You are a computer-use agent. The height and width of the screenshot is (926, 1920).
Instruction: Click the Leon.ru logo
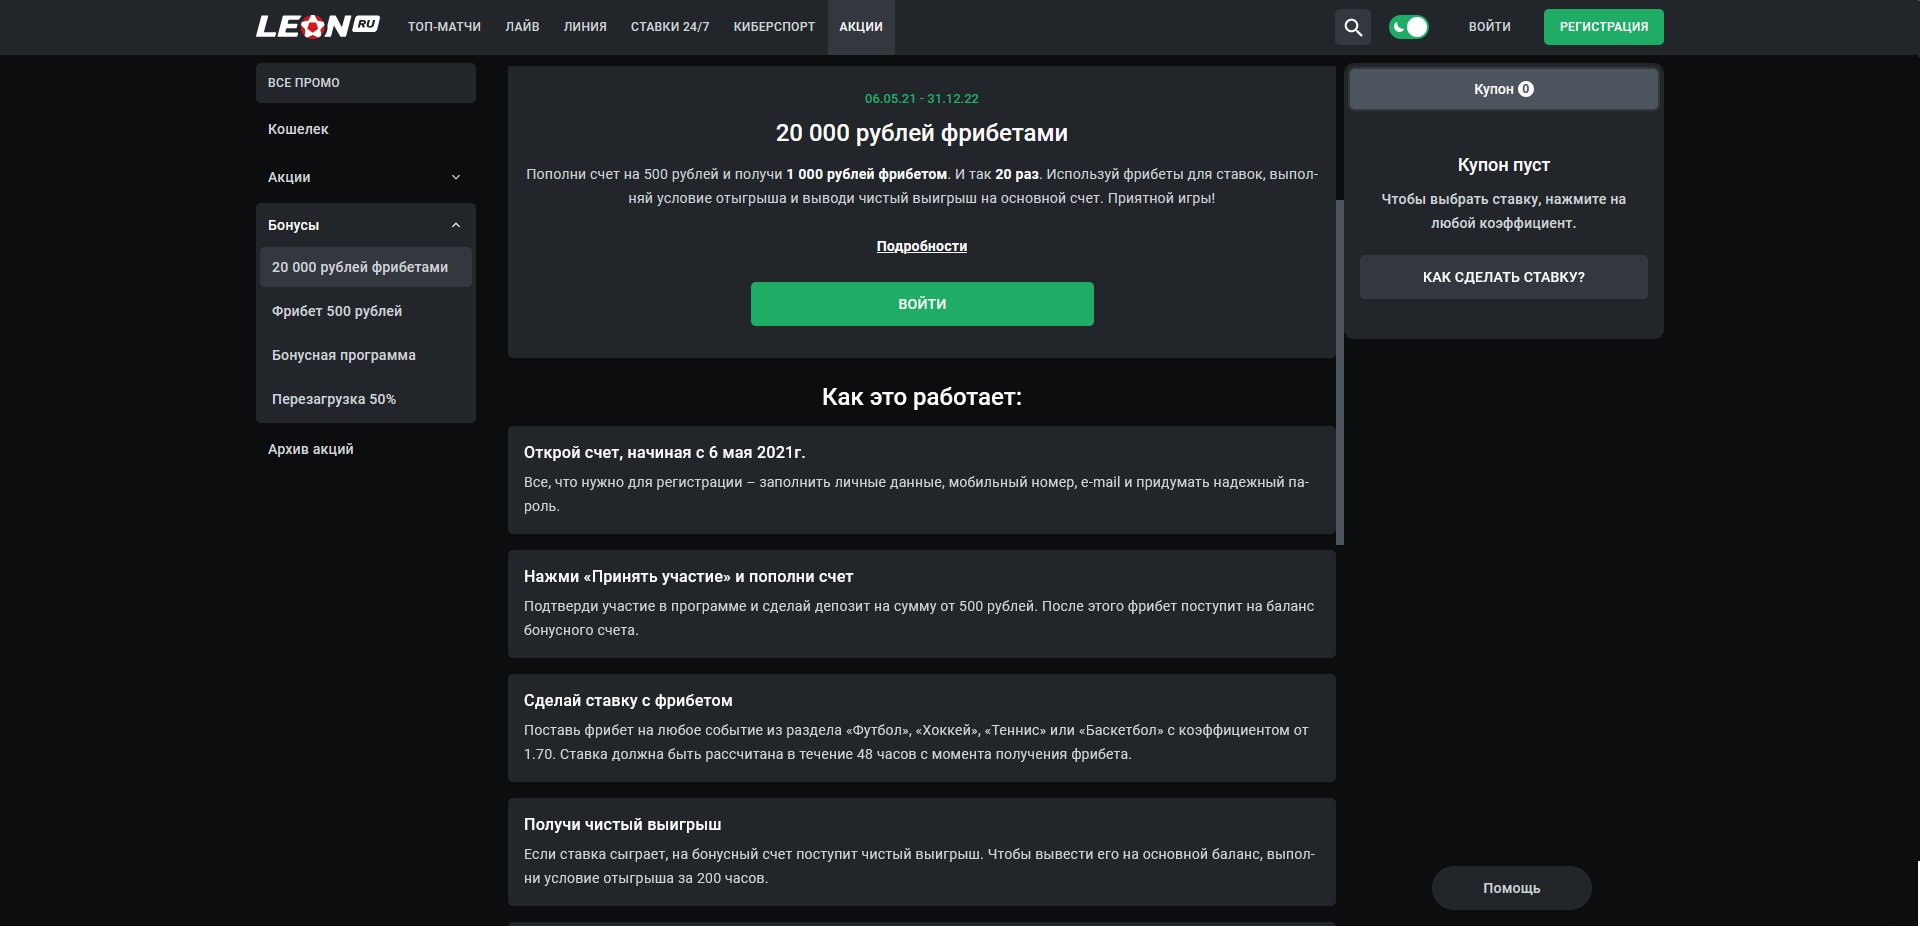tap(318, 26)
